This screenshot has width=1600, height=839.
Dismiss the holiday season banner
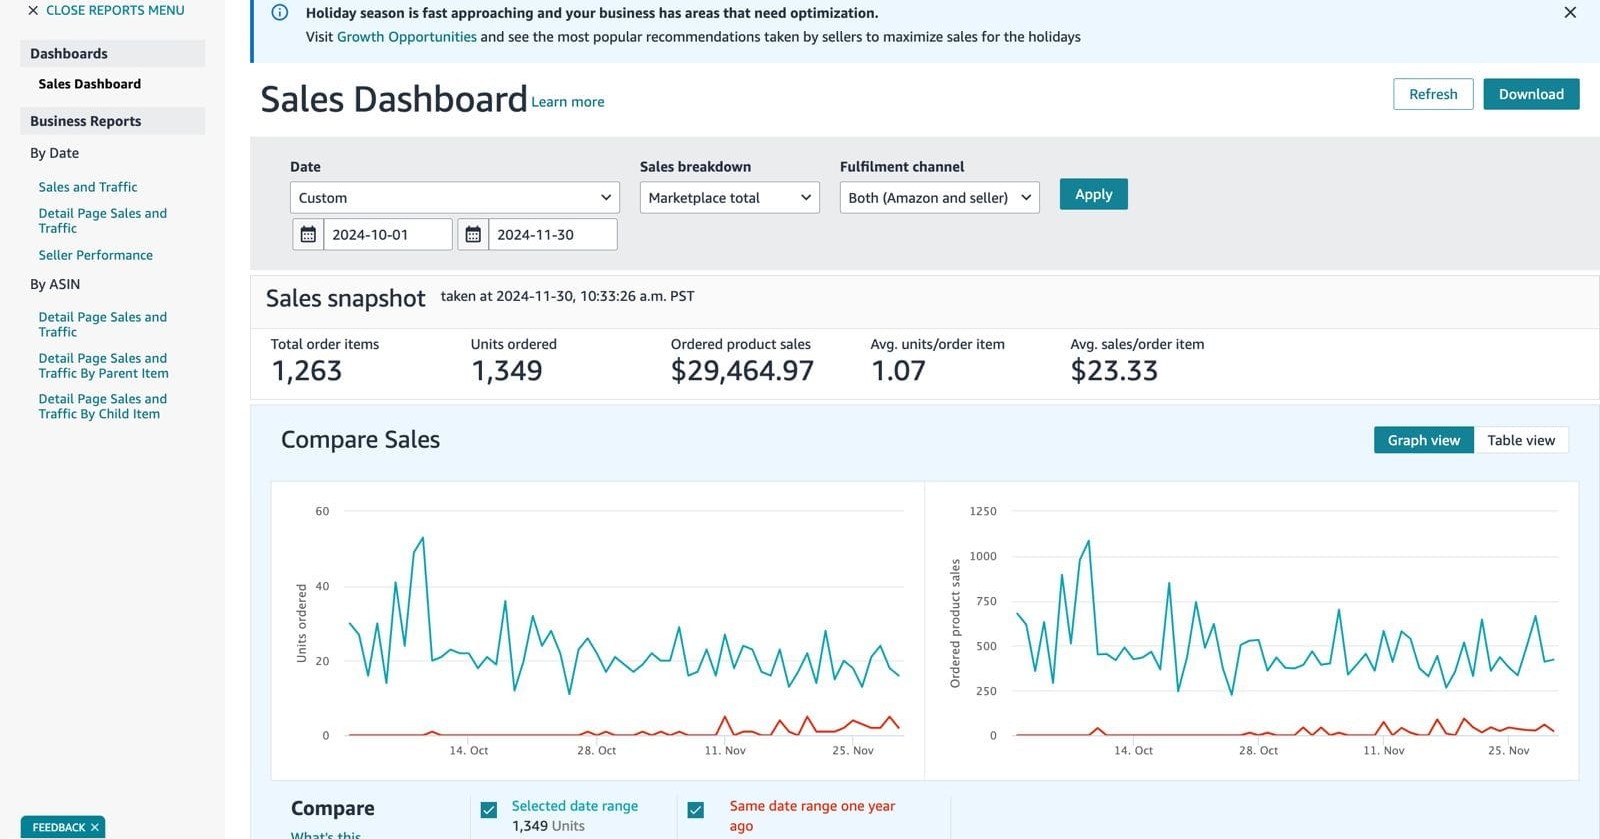coord(1569,13)
